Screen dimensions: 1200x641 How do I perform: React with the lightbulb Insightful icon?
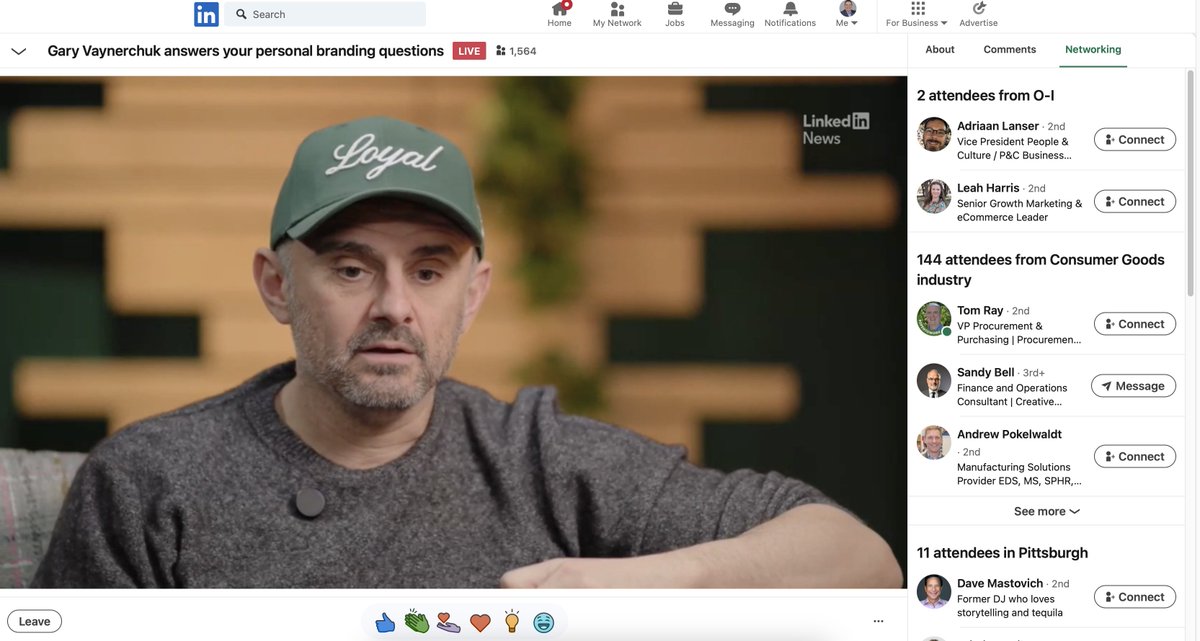512,622
